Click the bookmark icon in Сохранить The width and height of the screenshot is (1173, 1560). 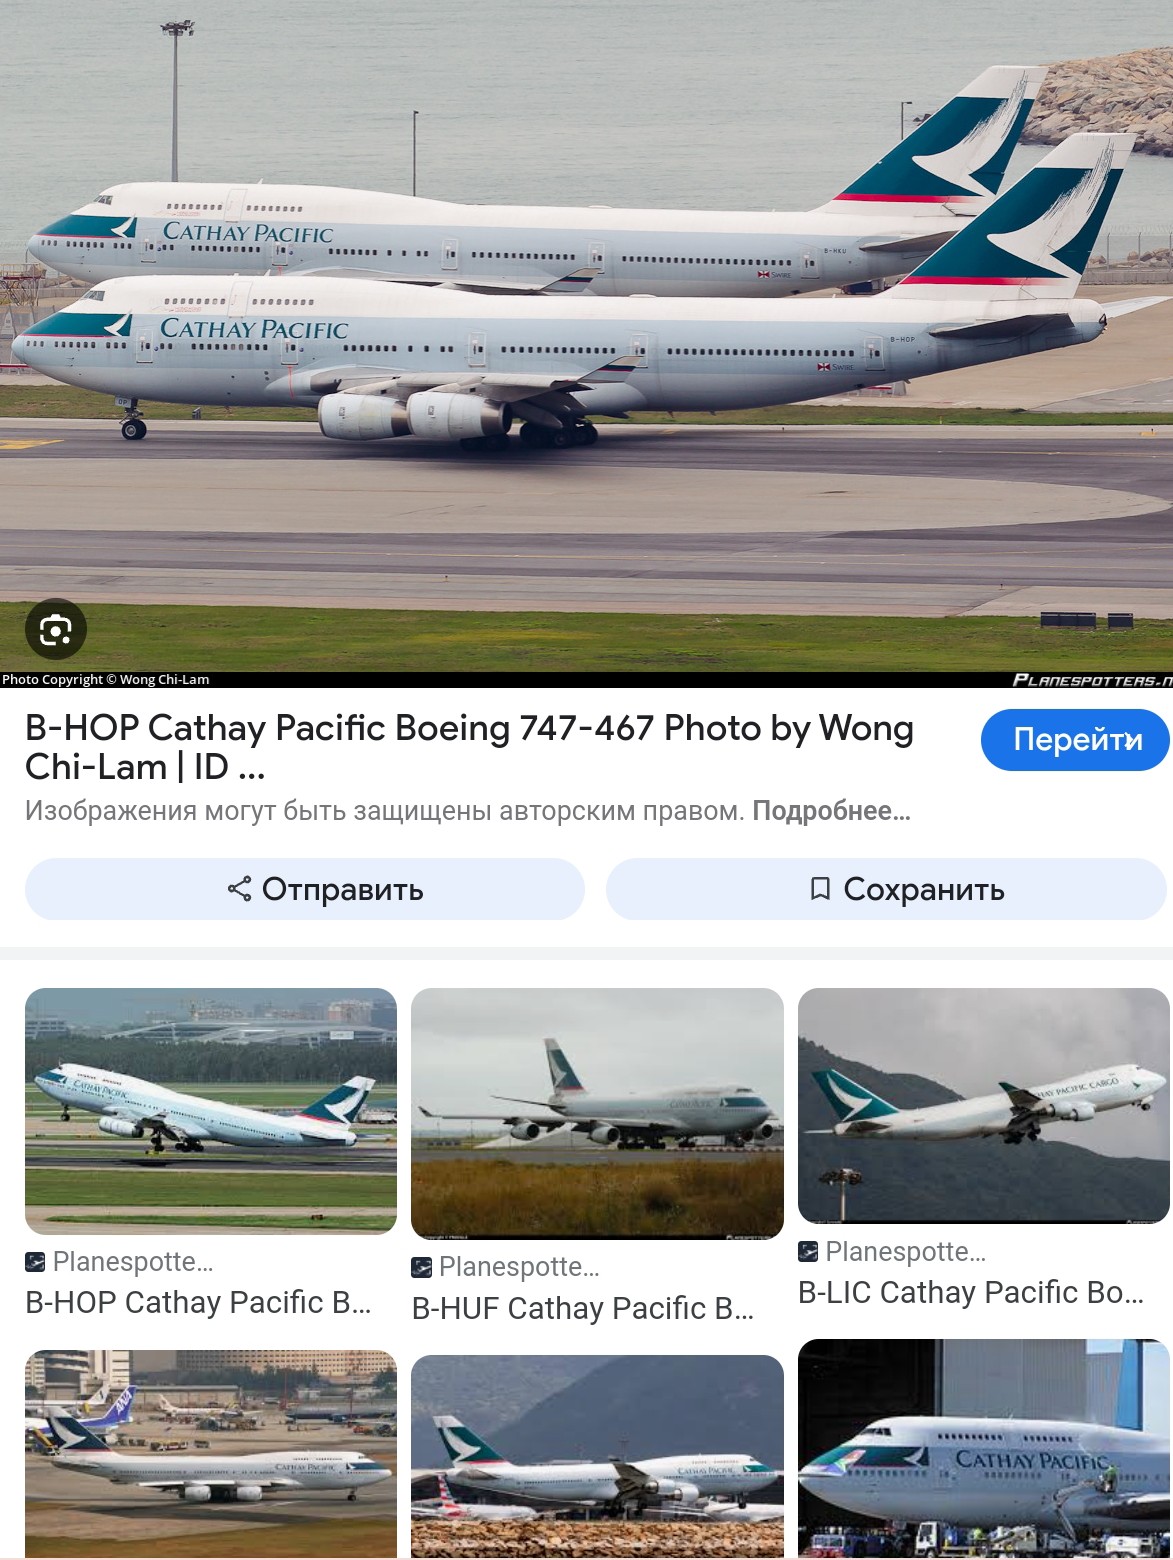[x=820, y=889]
